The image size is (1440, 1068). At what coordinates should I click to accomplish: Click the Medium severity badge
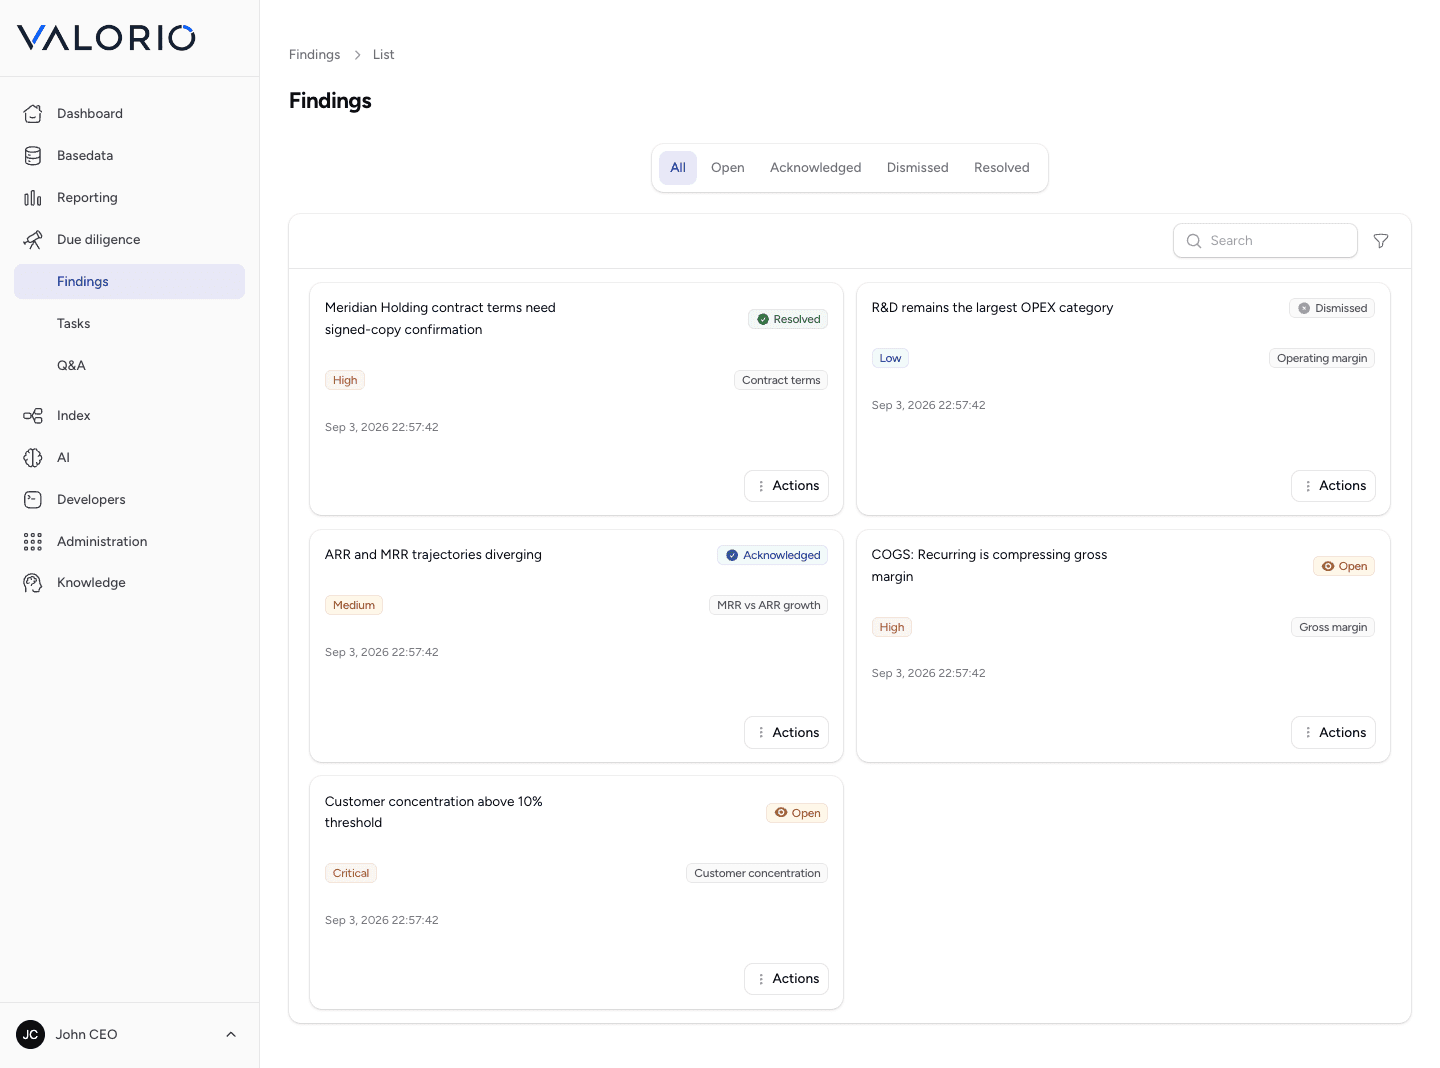click(x=354, y=605)
